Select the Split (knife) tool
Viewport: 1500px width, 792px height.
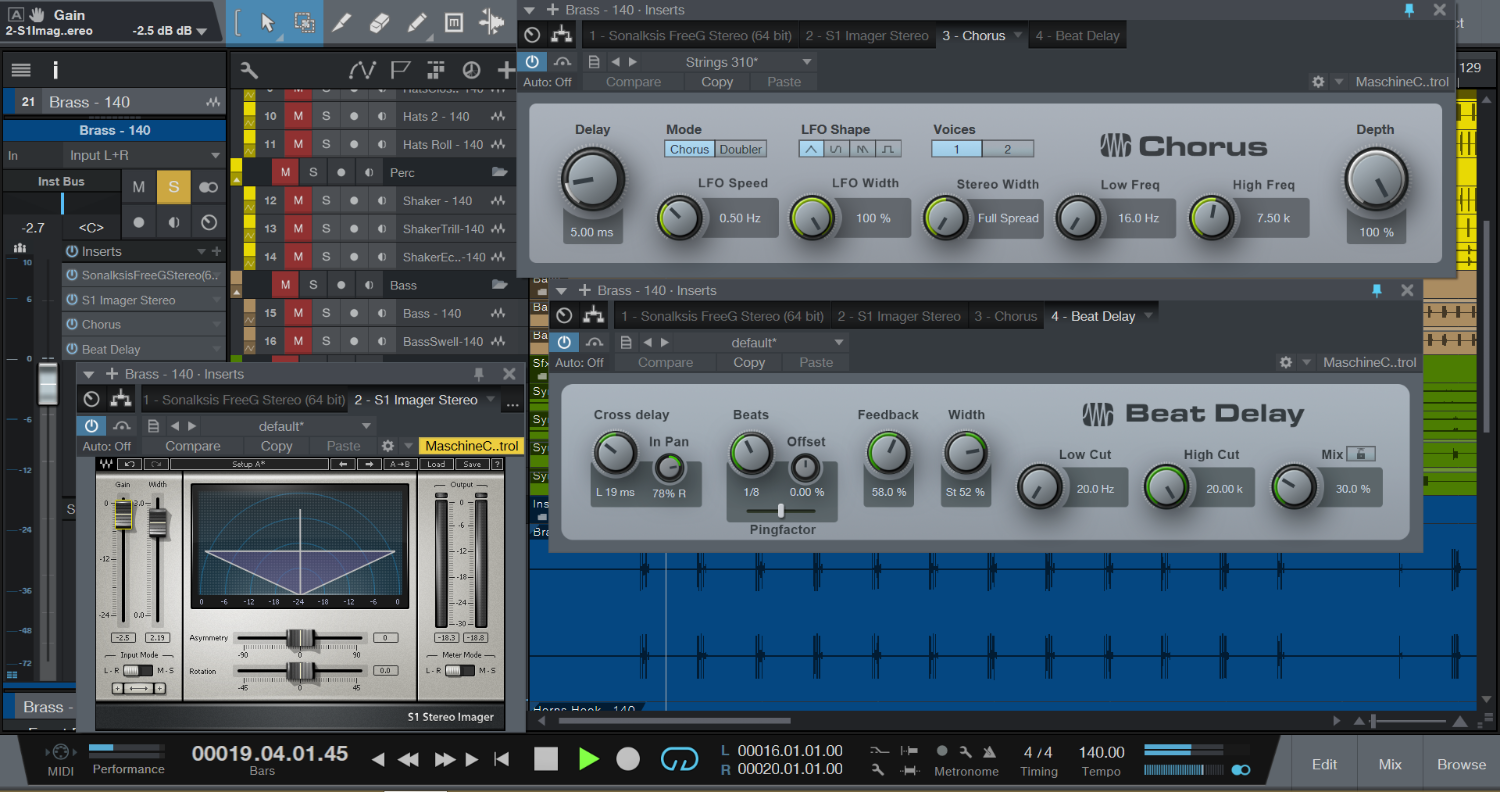tap(341, 23)
